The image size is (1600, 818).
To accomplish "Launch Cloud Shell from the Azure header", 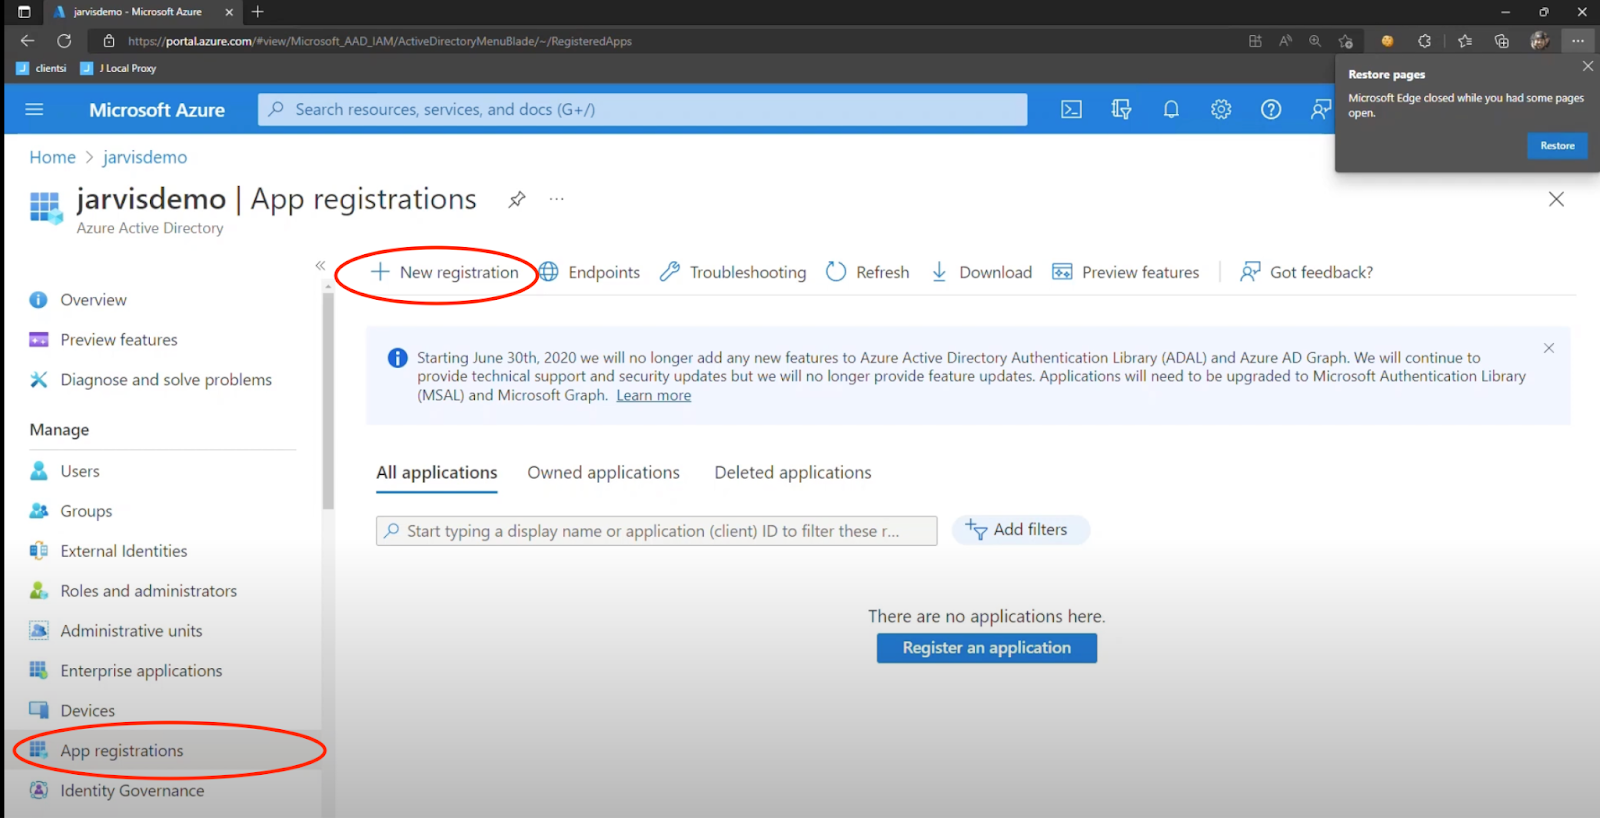I will tap(1071, 109).
